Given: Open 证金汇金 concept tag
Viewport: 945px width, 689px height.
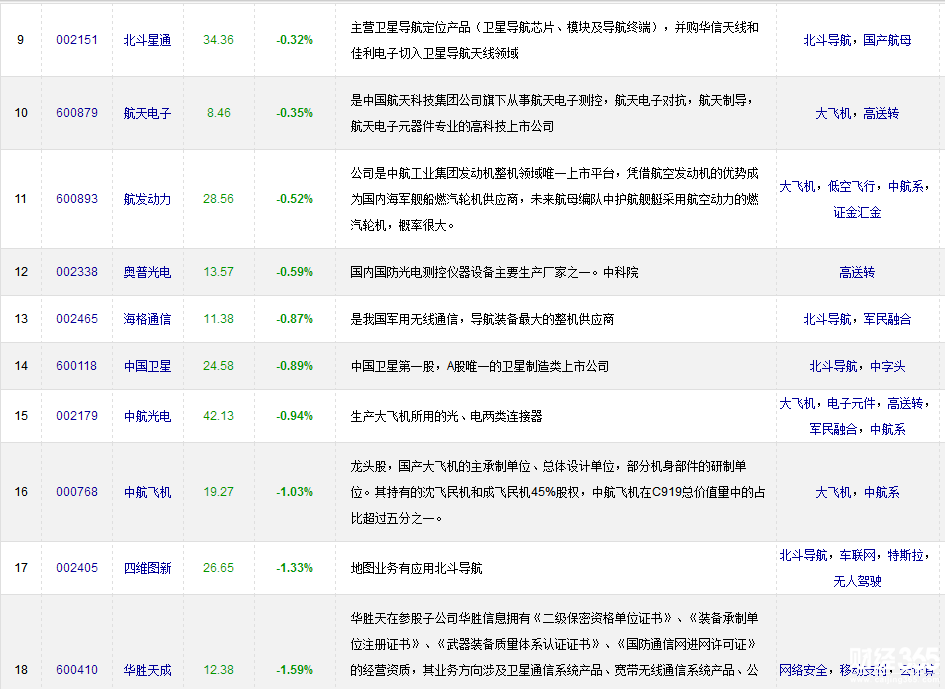Looking at the screenshot, I should 857,212.
